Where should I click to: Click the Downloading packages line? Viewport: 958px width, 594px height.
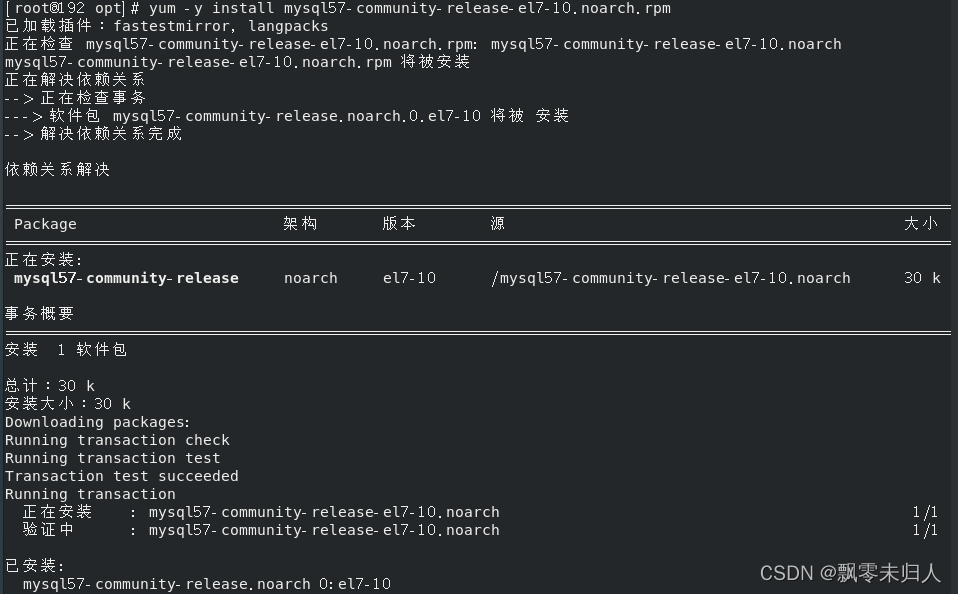coord(97,421)
